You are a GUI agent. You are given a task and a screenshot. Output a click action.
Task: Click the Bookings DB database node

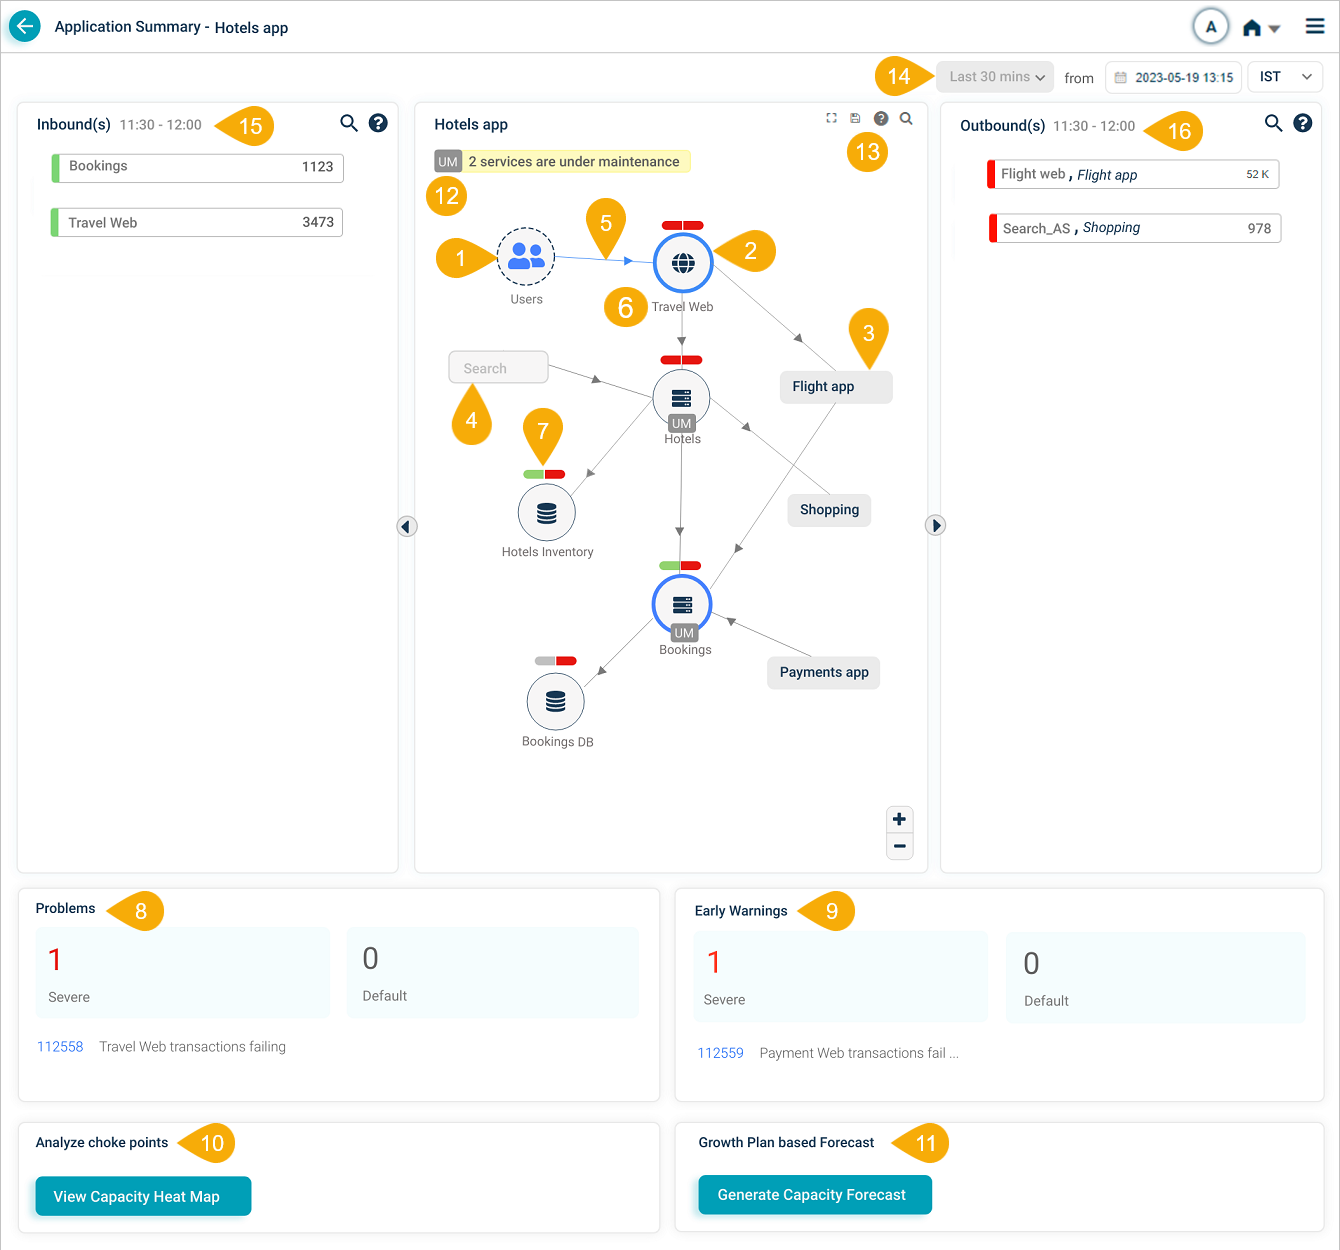(x=555, y=702)
